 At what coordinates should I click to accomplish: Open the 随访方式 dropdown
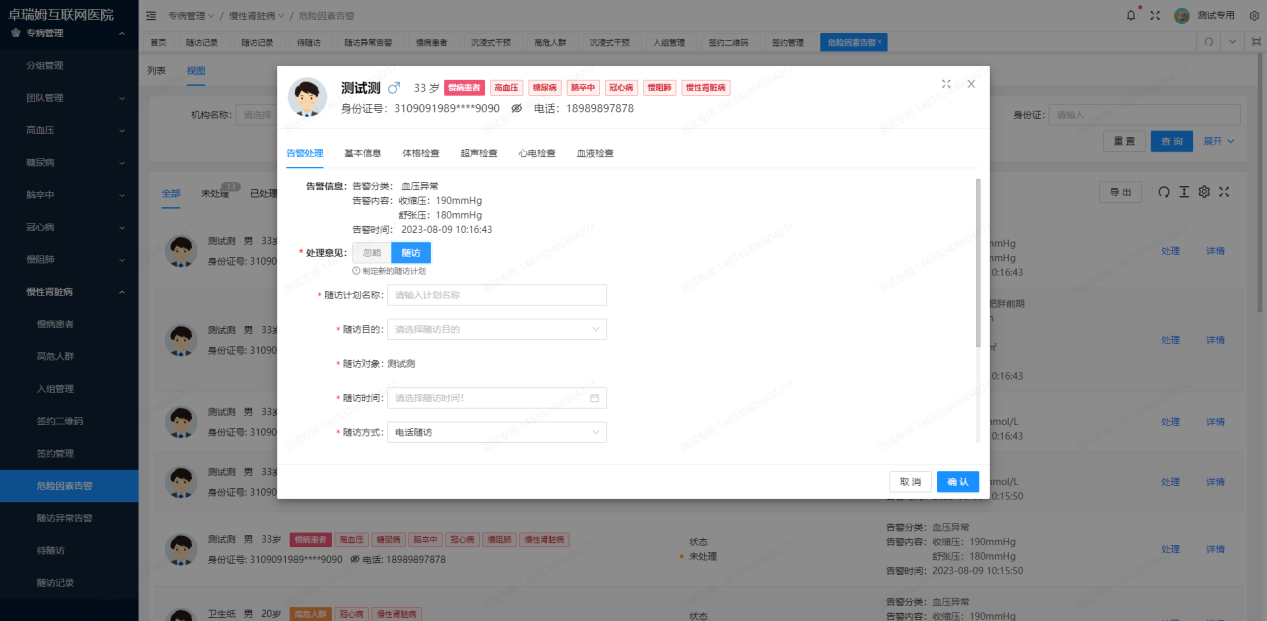tap(496, 431)
